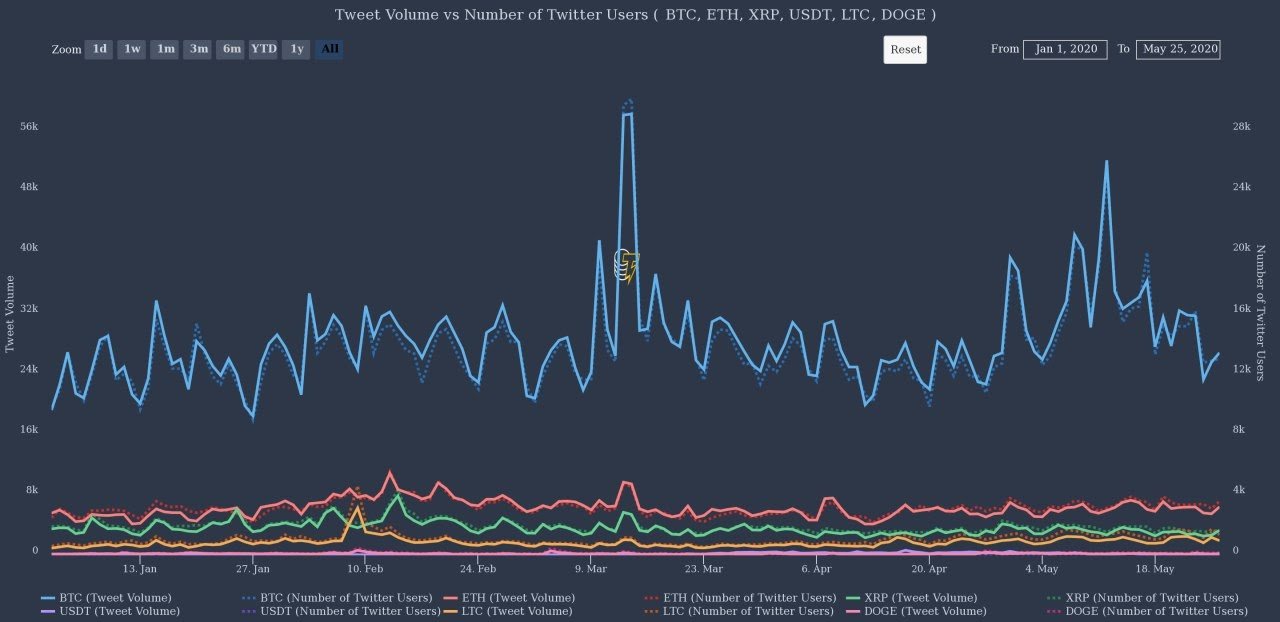Hide the ETH (Tweet Volume) series
1280x622 pixels.
[x=509, y=598]
